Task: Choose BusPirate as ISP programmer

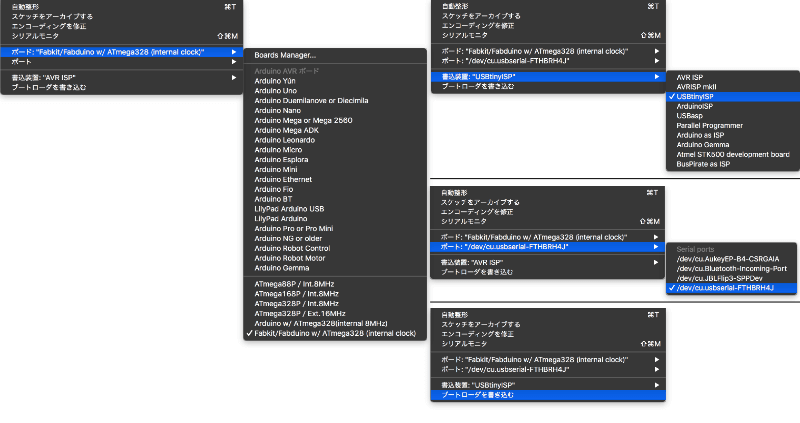Action: (733, 164)
